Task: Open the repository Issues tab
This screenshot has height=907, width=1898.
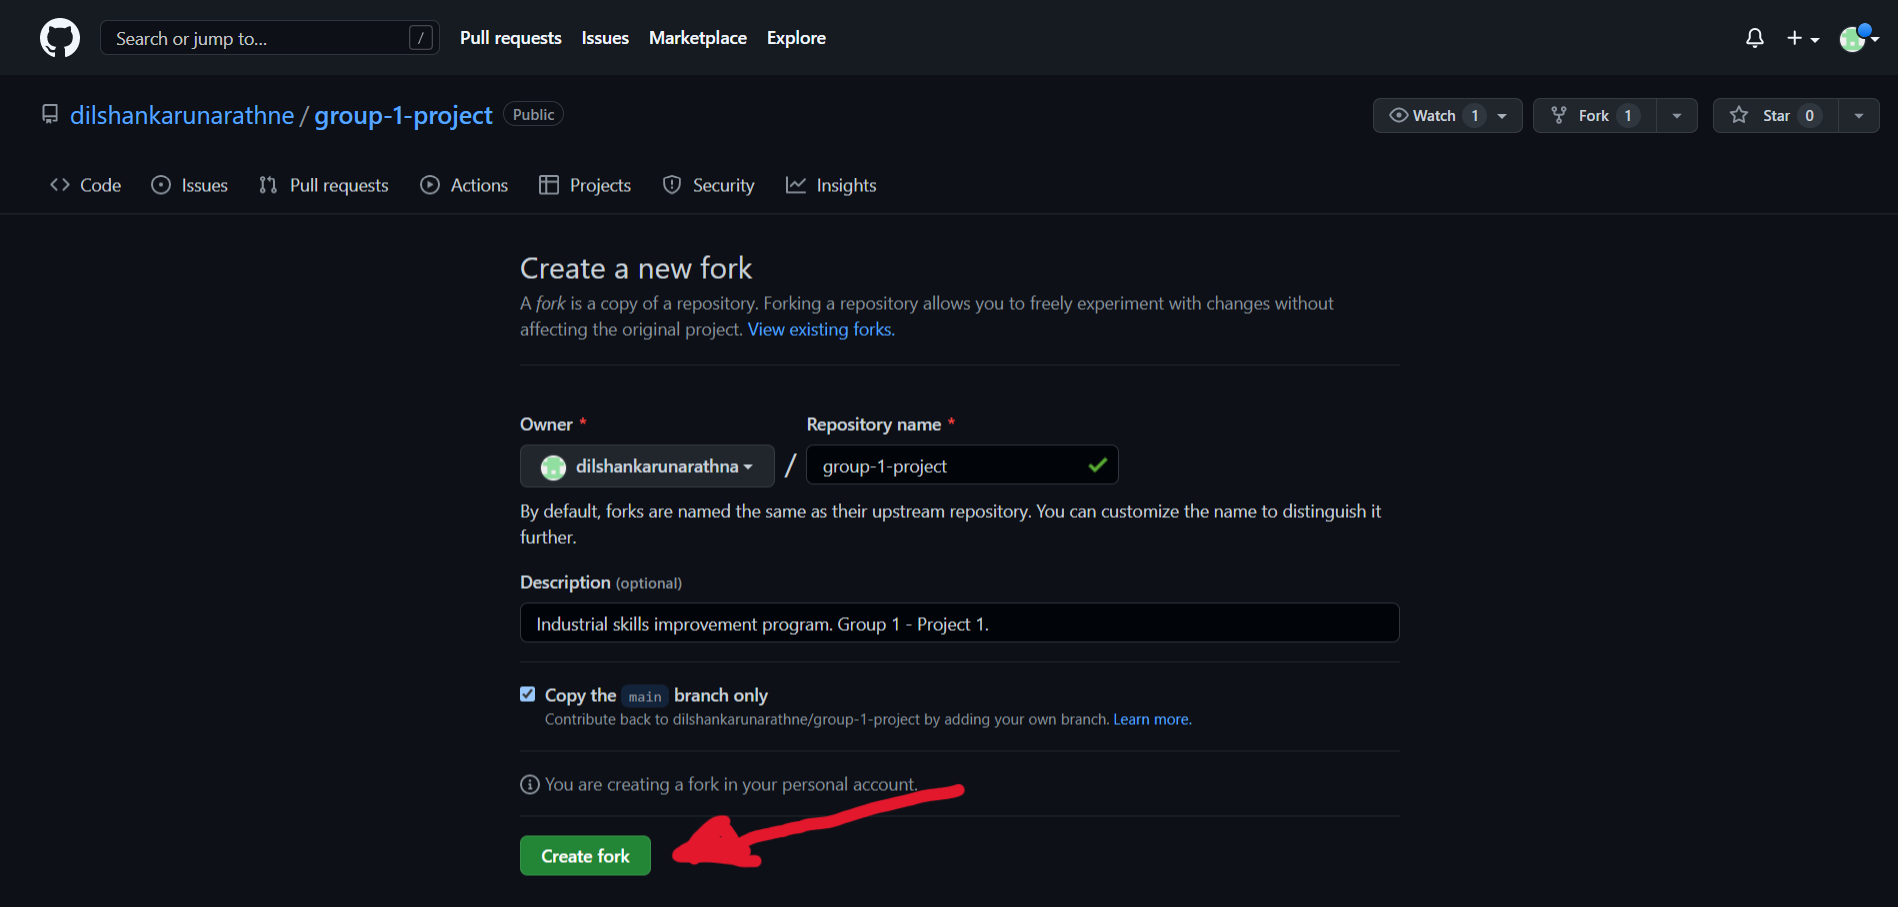Action: pyautogui.click(x=189, y=185)
